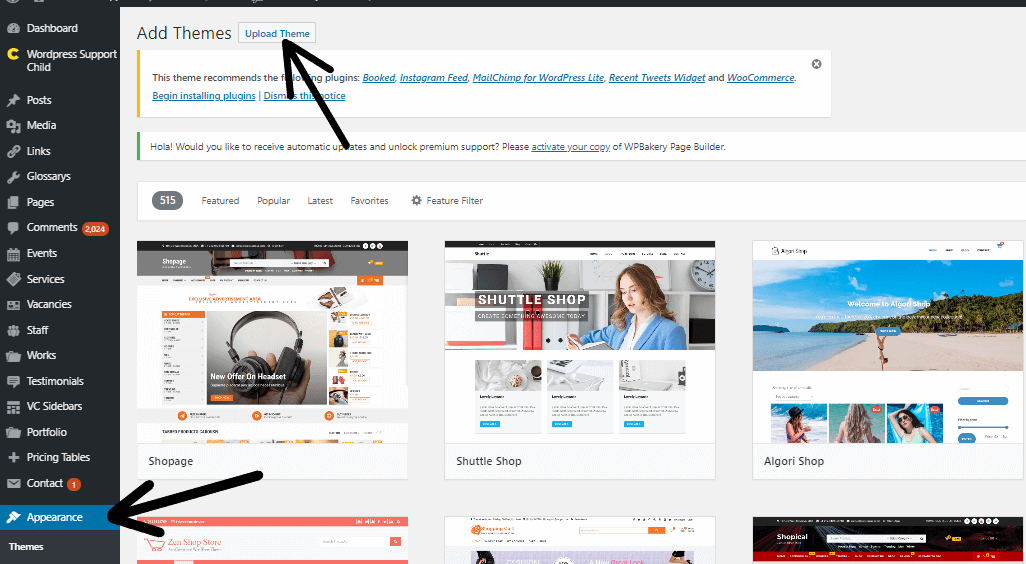Expand the Feature Filter options
The height and width of the screenshot is (564, 1026).
tap(447, 201)
